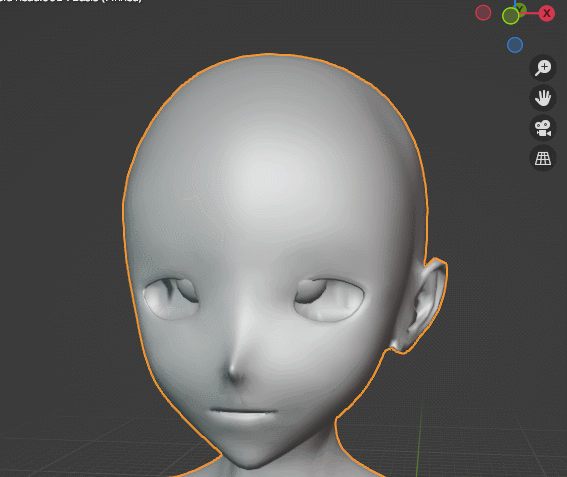Click the blue negative Z axis circle
Image resolution: width=567 pixels, height=477 pixels.
(515, 45)
